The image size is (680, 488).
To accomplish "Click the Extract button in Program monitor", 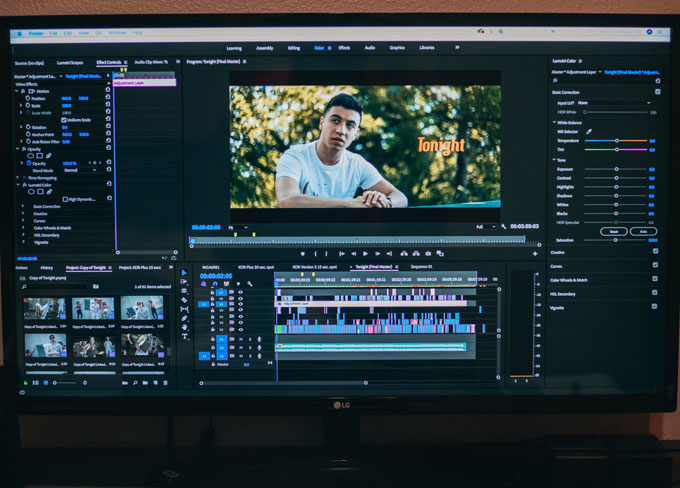I will [416, 254].
